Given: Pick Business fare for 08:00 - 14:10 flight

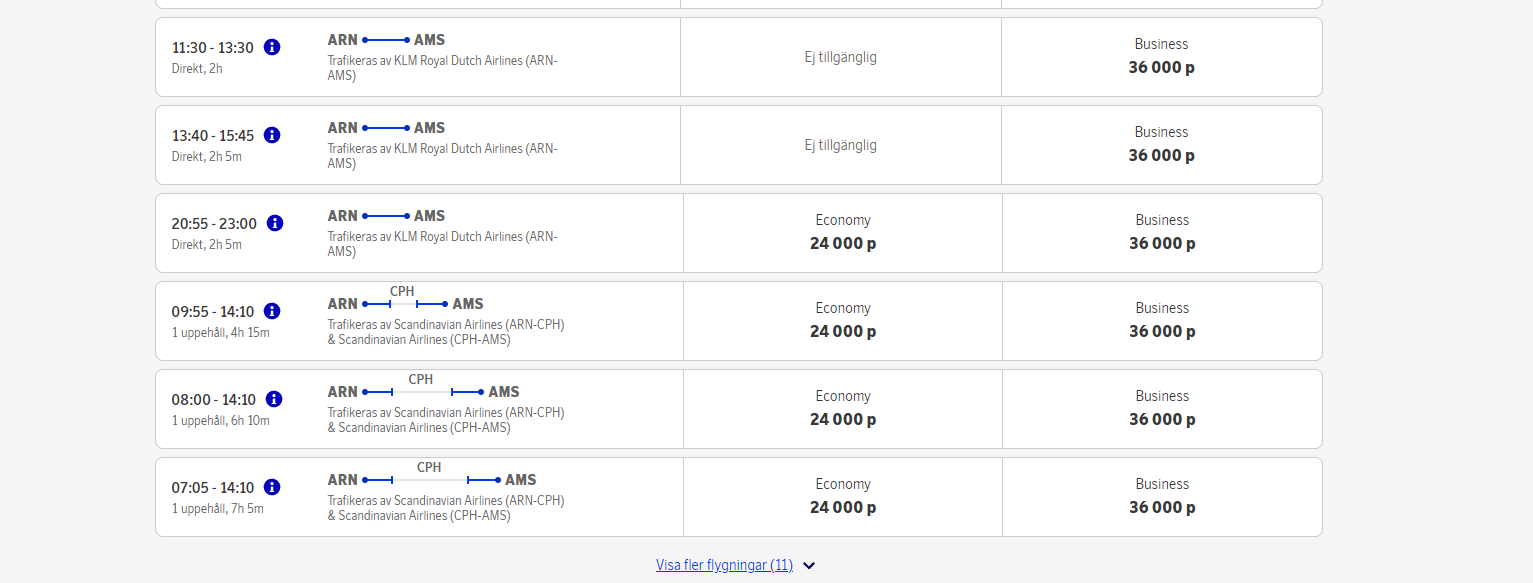Looking at the screenshot, I should (x=1161, y=409).
